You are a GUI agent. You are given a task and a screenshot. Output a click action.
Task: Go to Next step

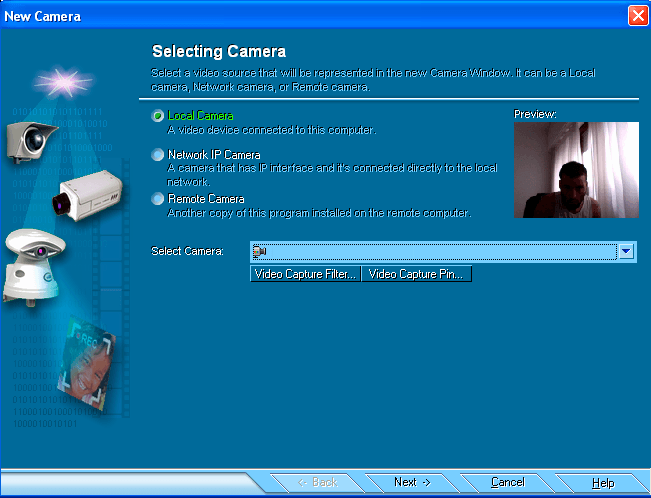(412, 482)
